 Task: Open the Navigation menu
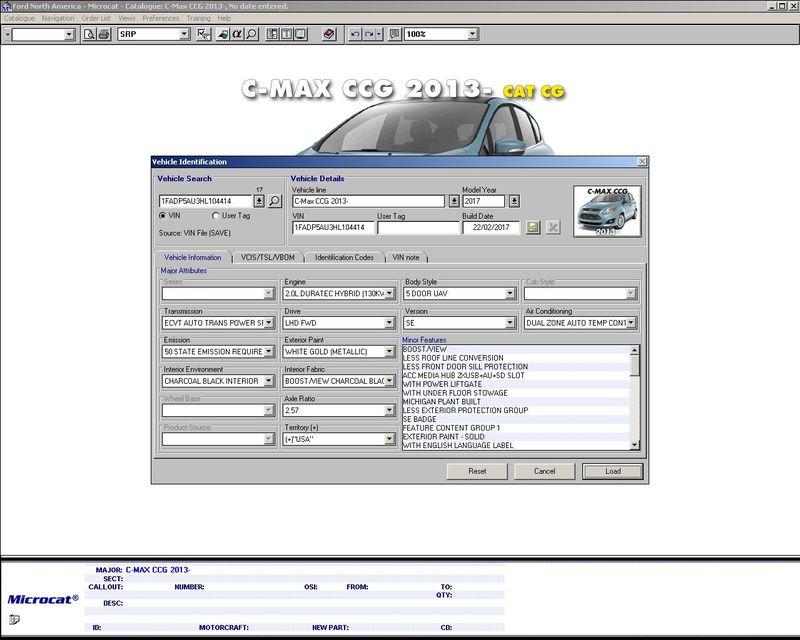[x=58, y=18]
